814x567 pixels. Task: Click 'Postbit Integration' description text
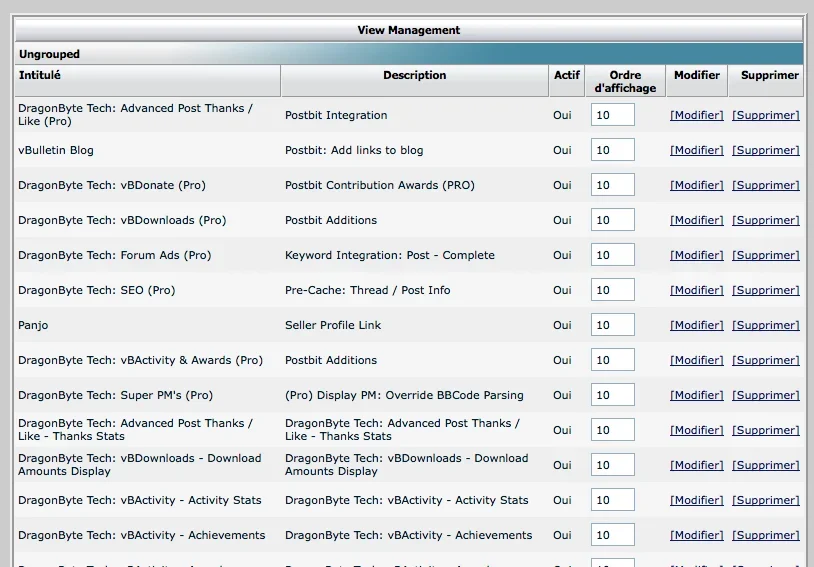pyautogui.click(x=336, y=115)
